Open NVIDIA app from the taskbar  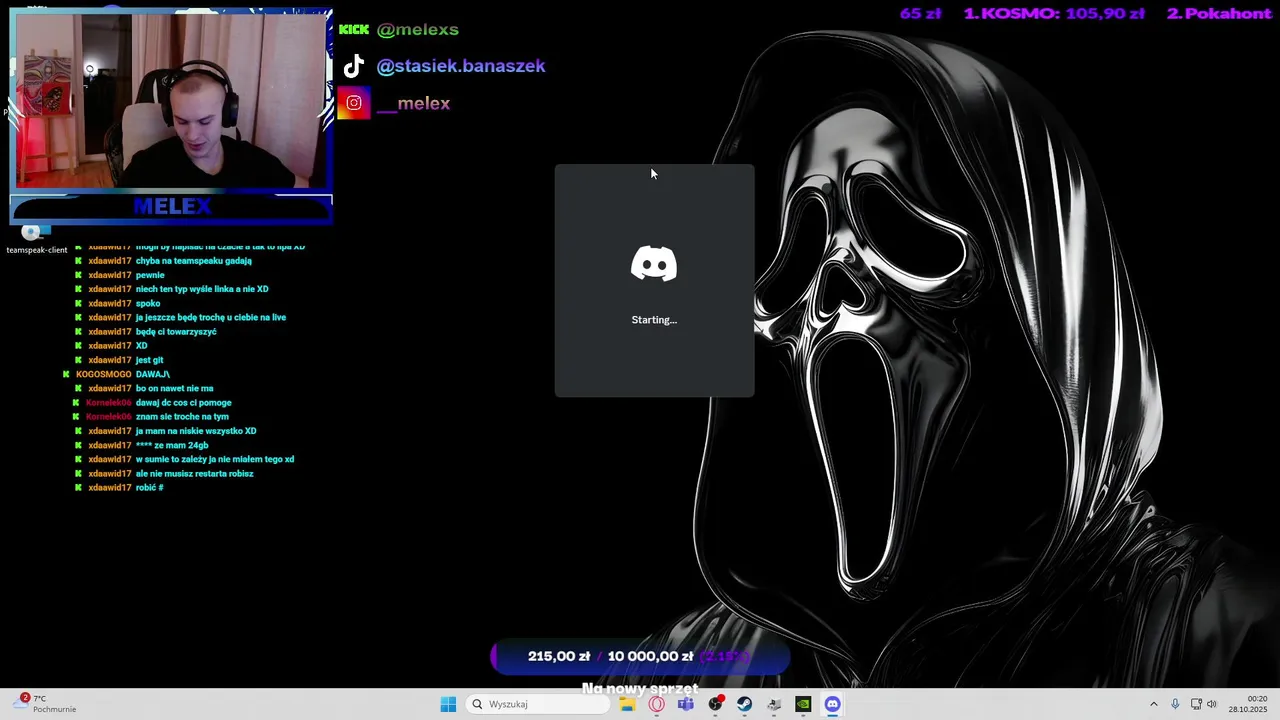803,704
